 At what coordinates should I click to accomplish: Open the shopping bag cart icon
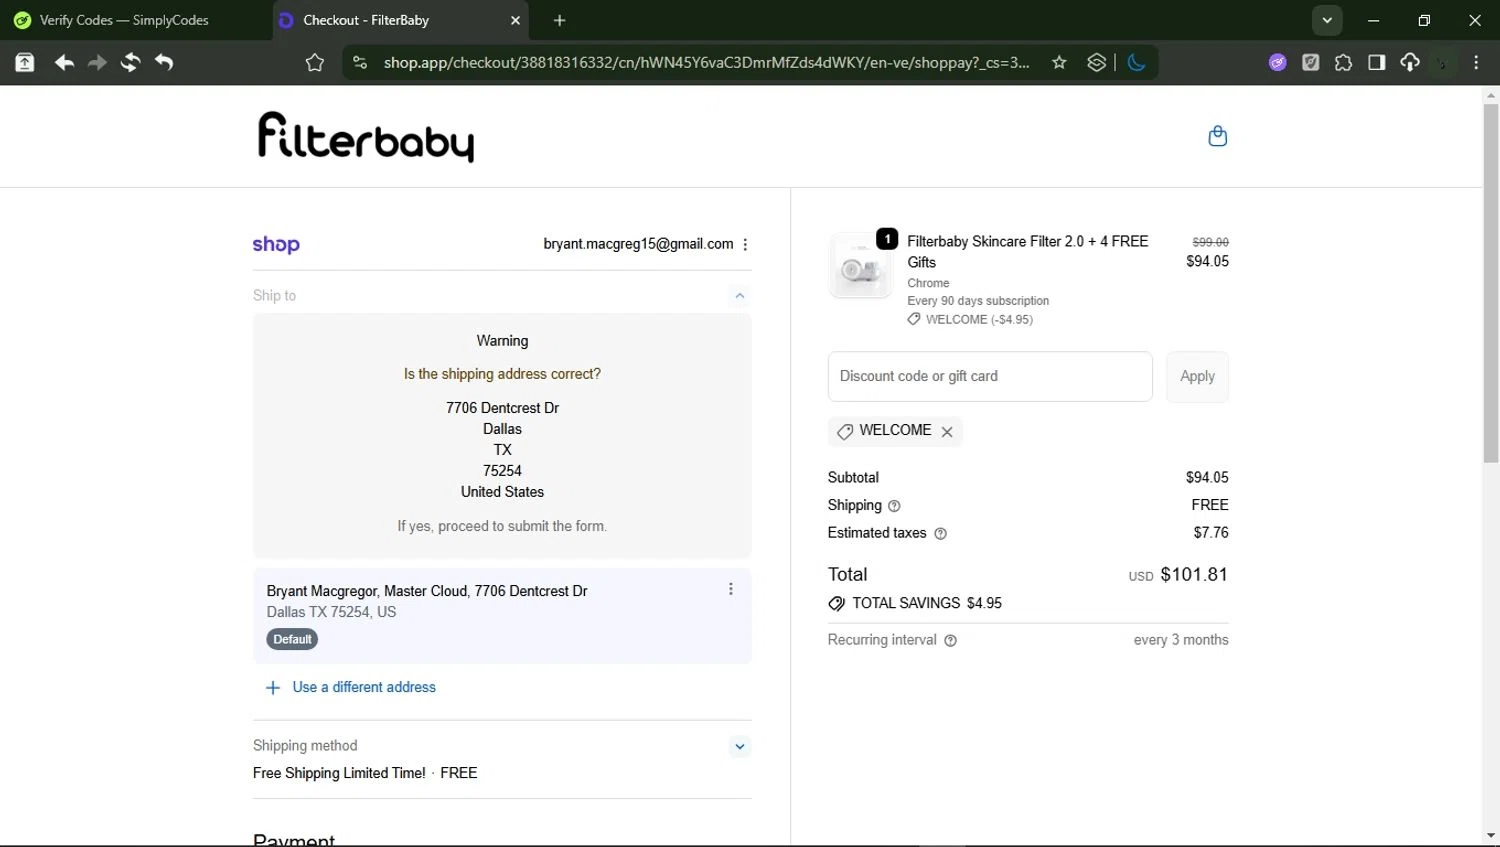[1217, 136]
